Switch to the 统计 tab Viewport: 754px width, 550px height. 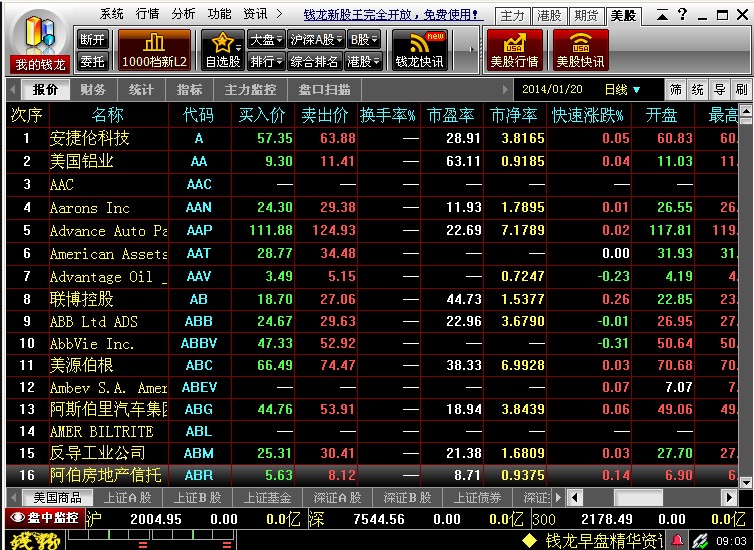click(x=141, y=90)
